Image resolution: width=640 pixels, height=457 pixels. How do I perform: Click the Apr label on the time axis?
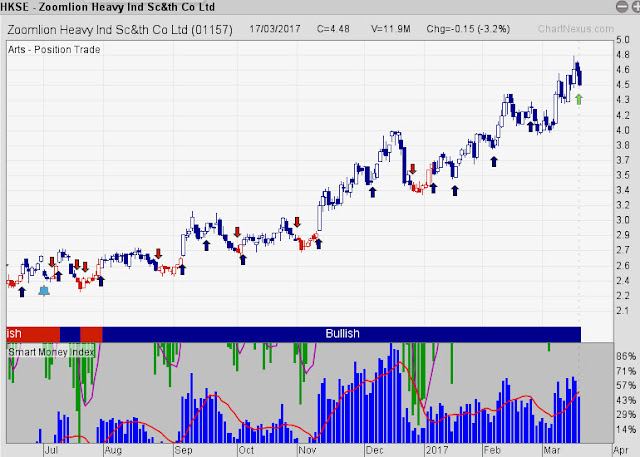point(620,450)
